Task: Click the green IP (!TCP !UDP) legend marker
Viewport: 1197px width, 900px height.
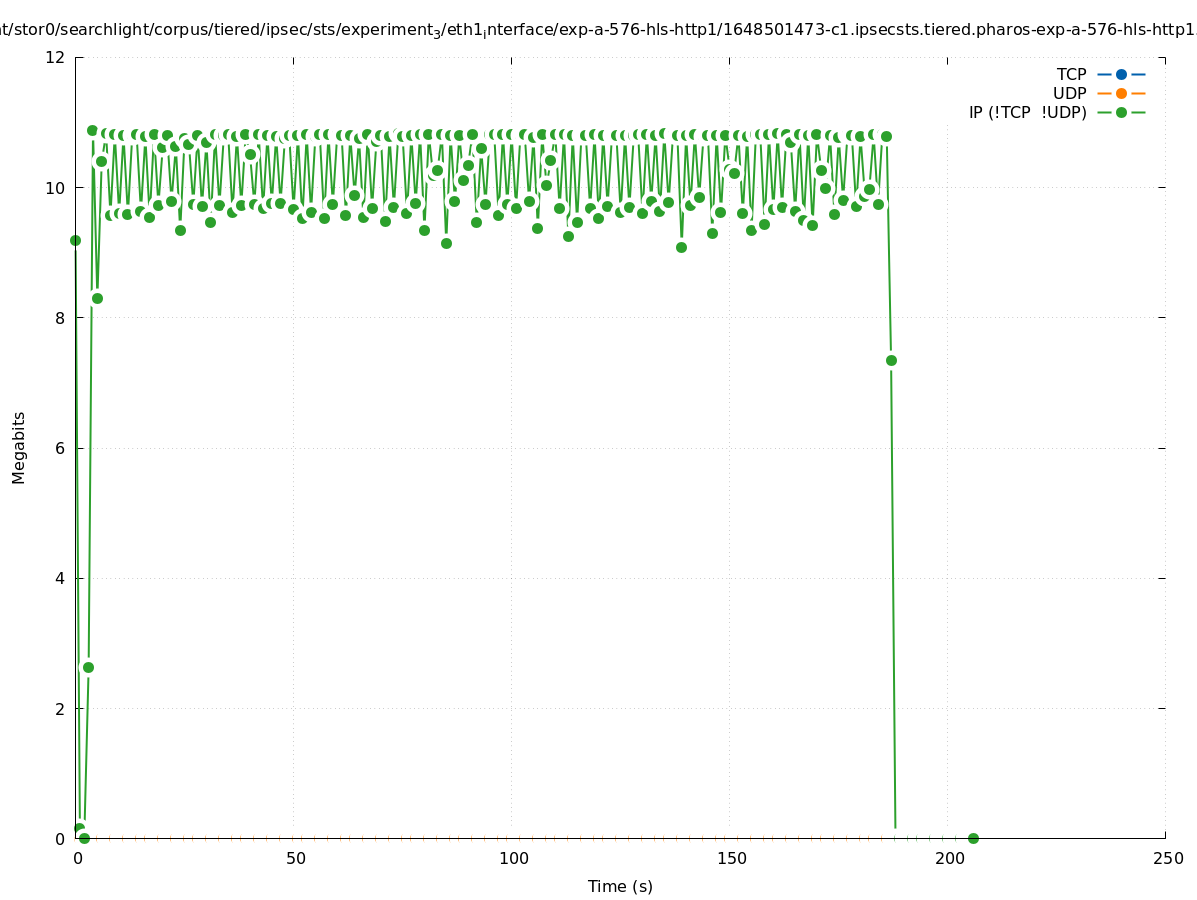Action: [1121, 113]
